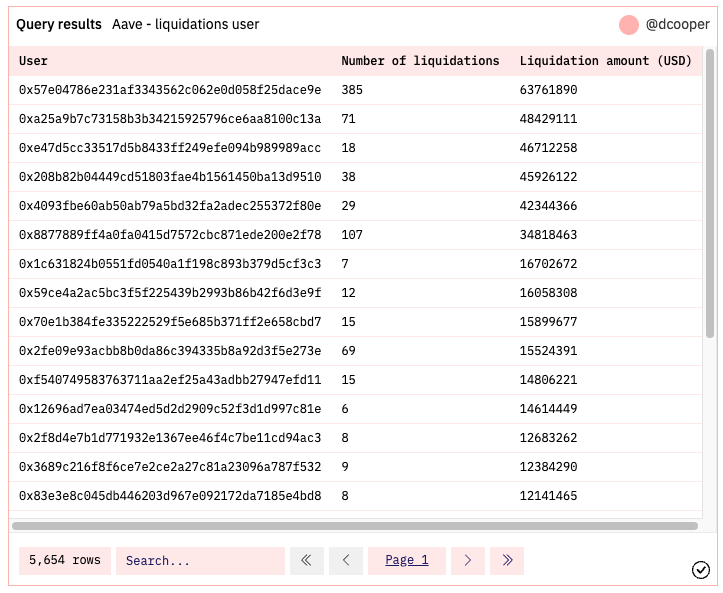Viewport: 723px width, 593px height.
Task: Click the 18 liquidations count cell
Action: 348,148
